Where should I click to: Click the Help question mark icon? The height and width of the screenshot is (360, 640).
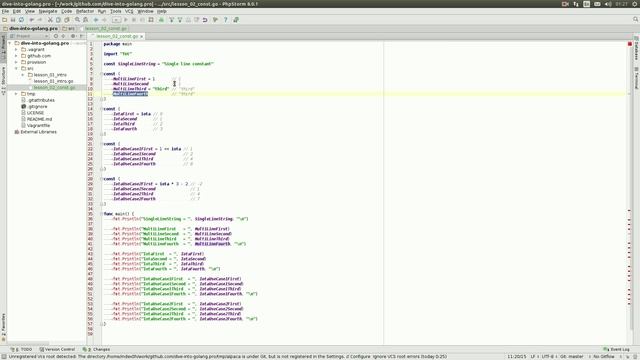[x=225, y=20]
